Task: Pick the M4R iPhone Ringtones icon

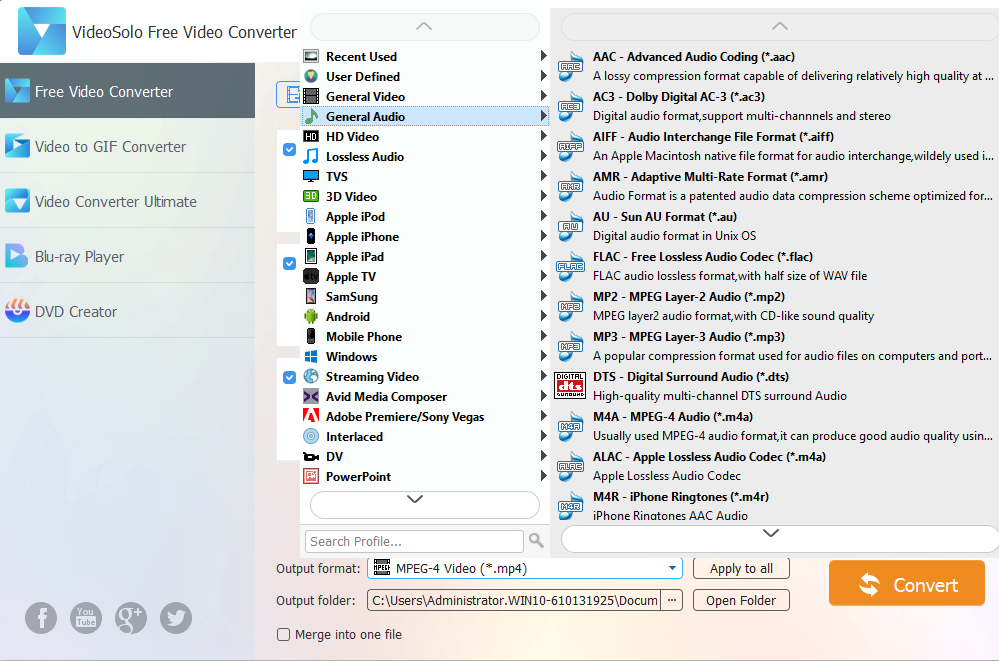Action: [570, 506]
